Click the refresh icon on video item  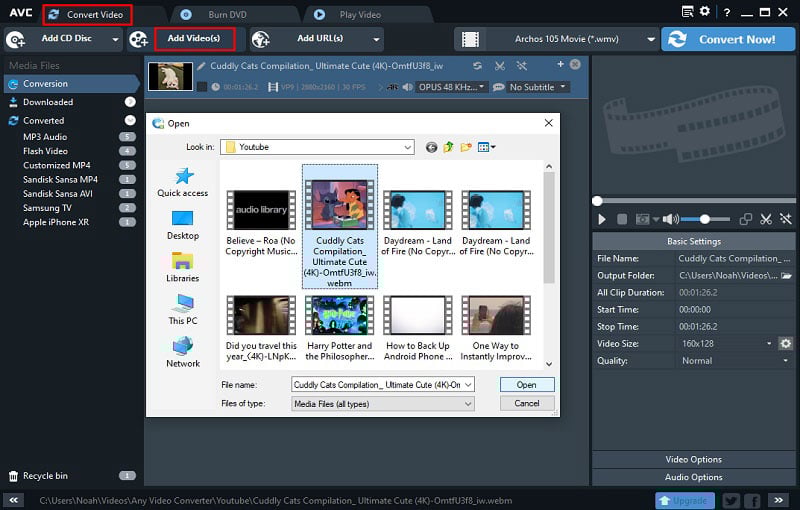tap(477, 66)
